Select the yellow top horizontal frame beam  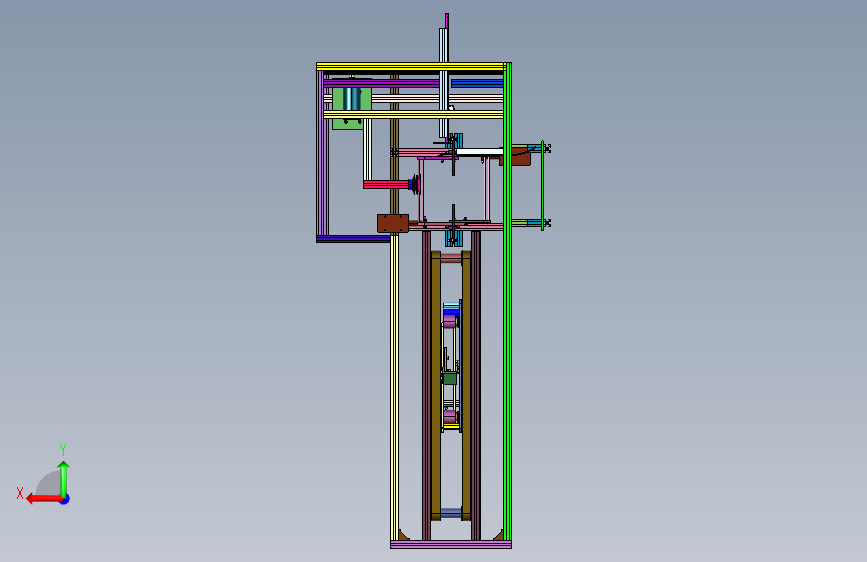tap(410, 66)
